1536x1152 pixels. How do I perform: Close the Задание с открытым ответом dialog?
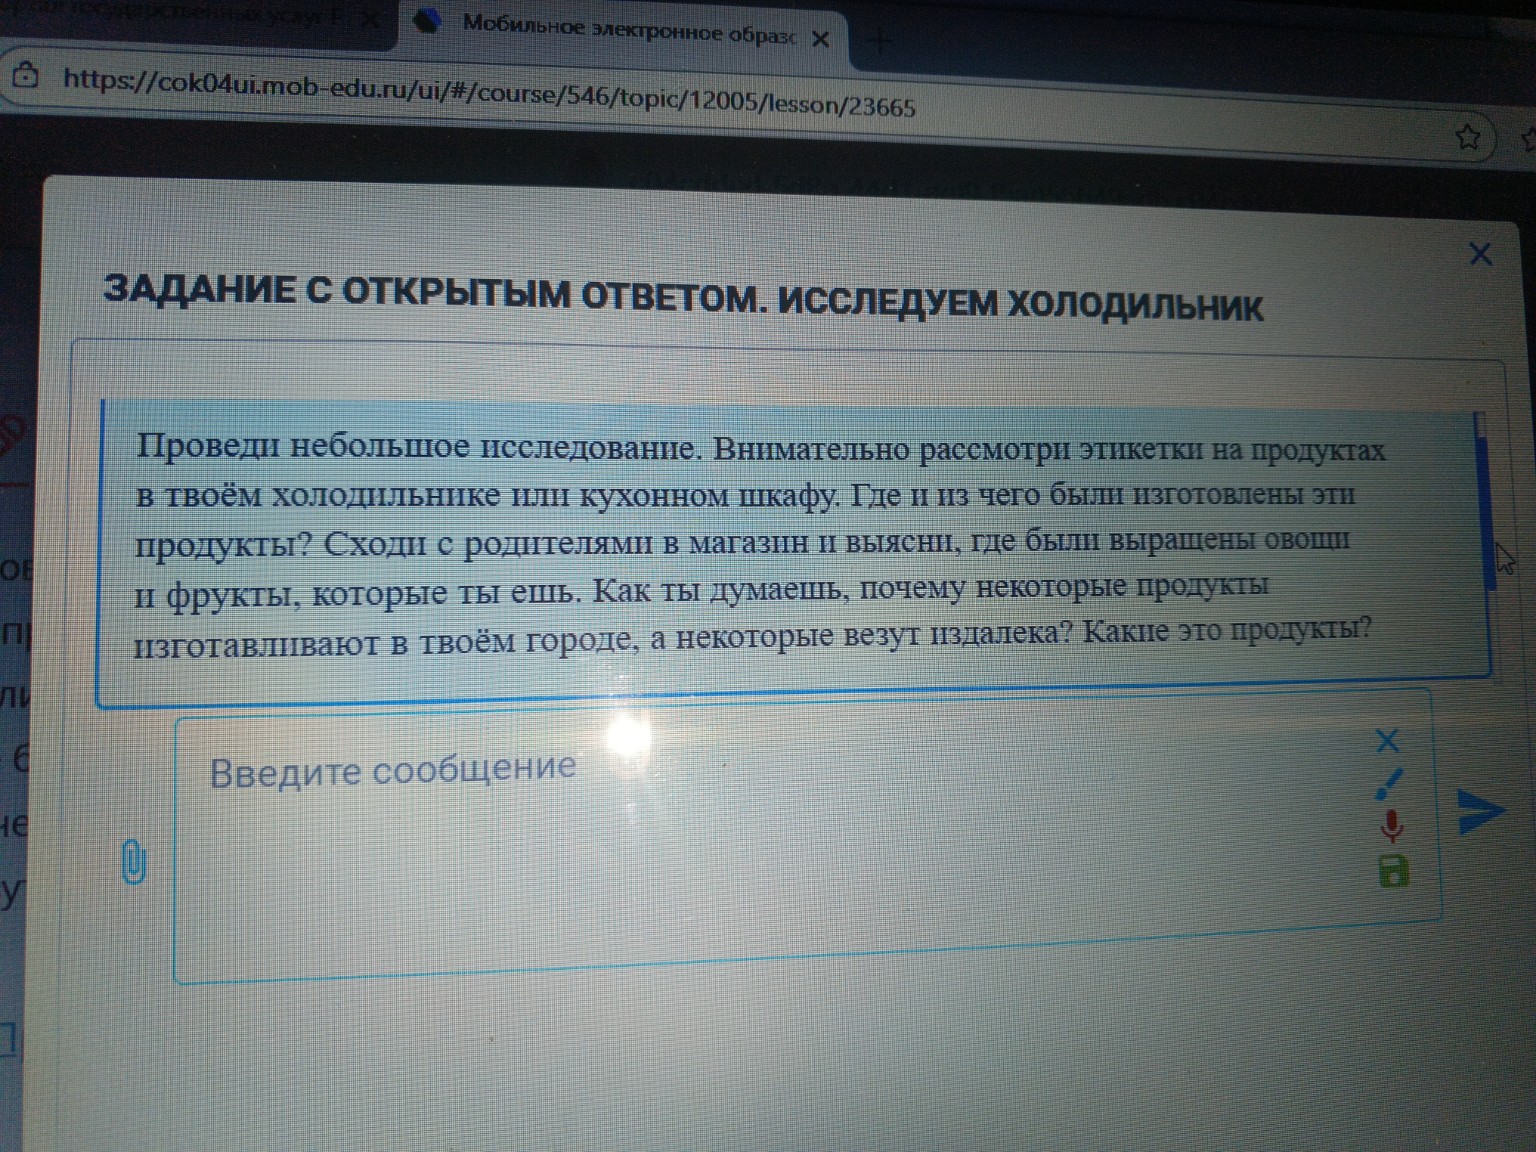point(1480,255)
